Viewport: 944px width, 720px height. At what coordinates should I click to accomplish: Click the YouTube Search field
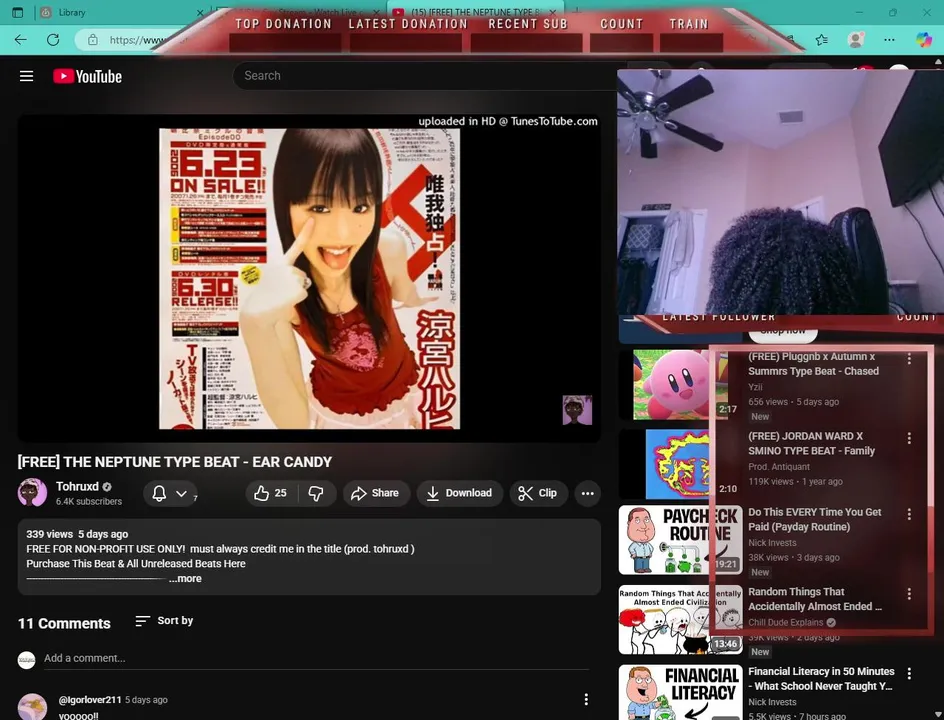(430, 76)
